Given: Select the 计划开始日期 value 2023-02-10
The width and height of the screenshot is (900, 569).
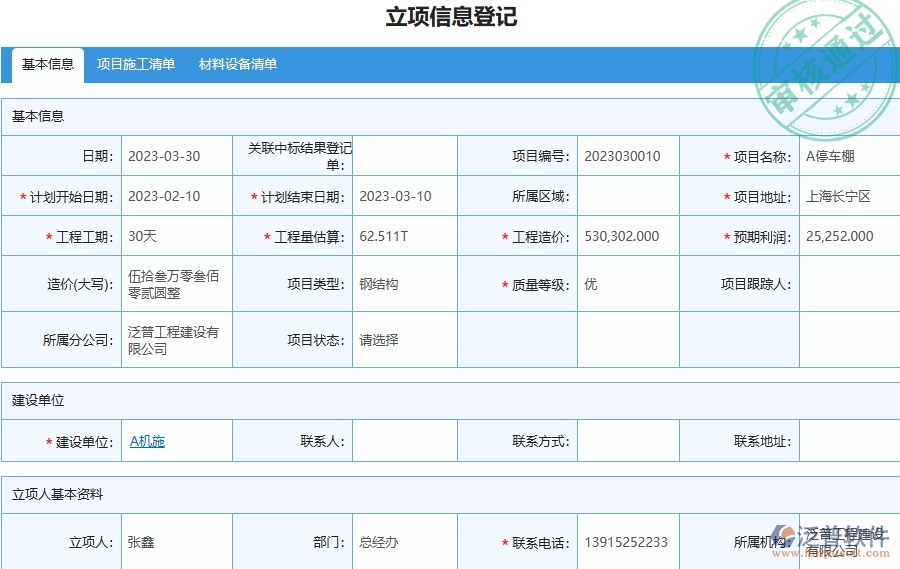Looking at the screenshot, I should [x=164, y=196].
